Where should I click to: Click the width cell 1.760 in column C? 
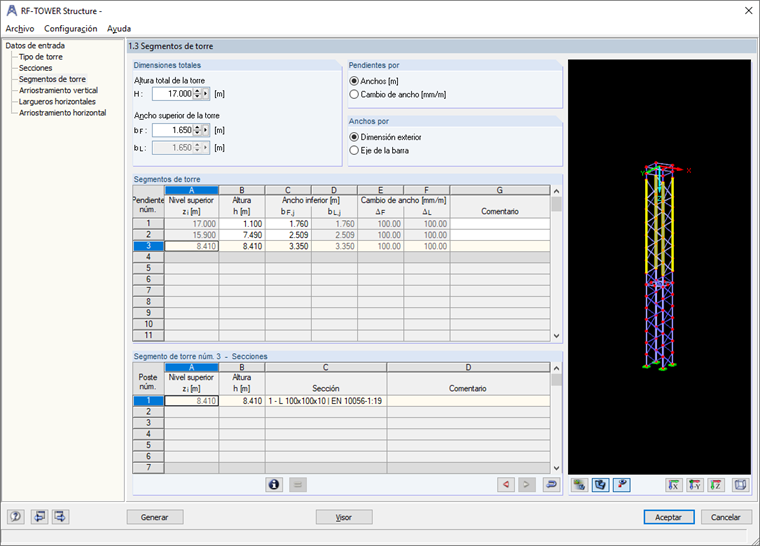click(x=288, y=224)
